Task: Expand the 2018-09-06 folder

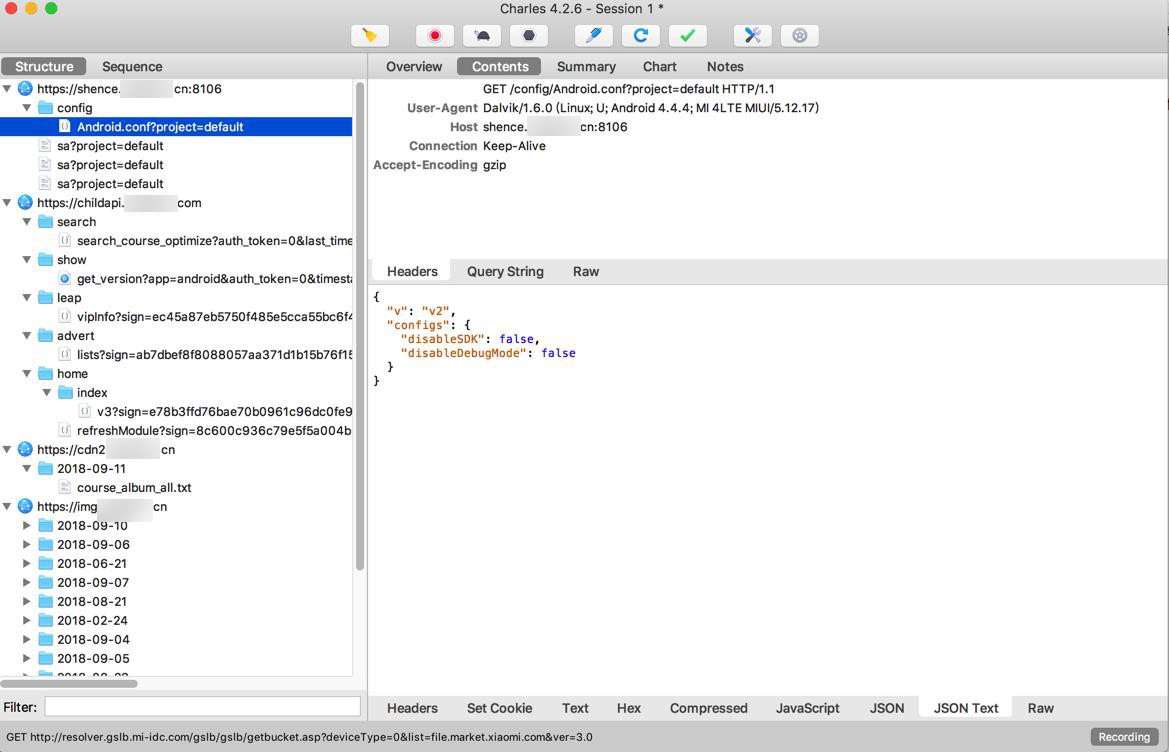Action: [27, 545]
